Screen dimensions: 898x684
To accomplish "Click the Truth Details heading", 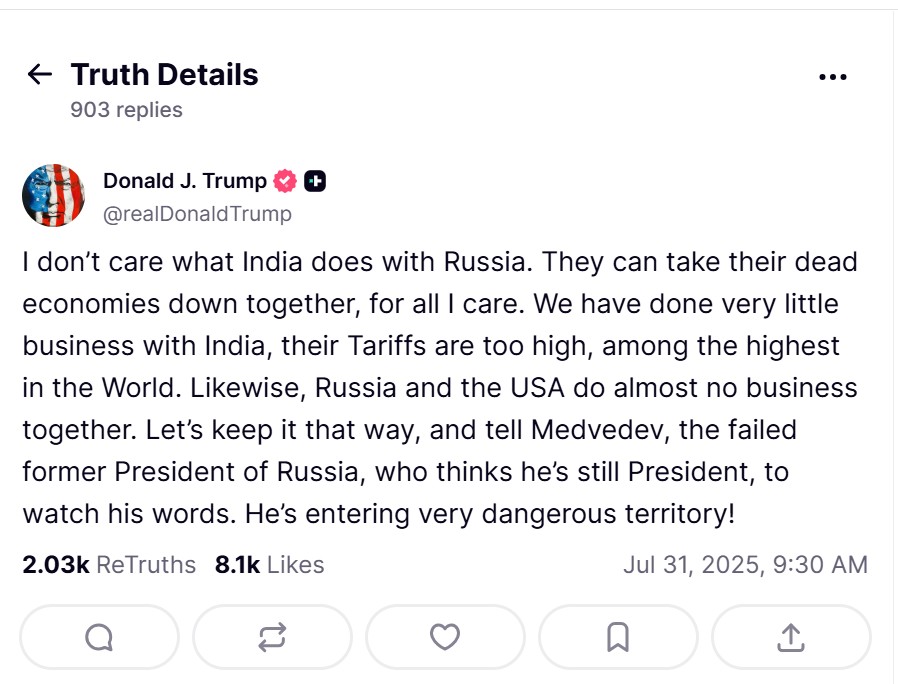I will pyautogui.click(x=164, y=75).
